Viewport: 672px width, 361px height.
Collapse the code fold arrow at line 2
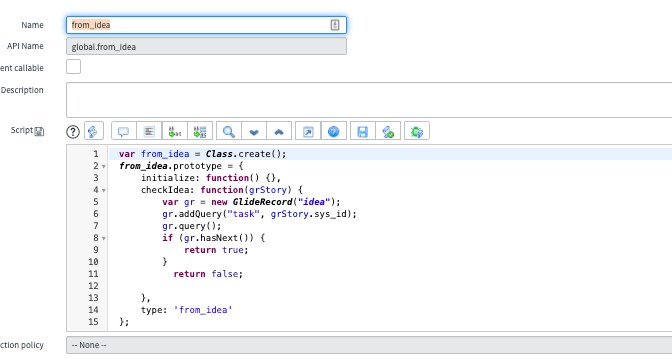pos(104,166)
